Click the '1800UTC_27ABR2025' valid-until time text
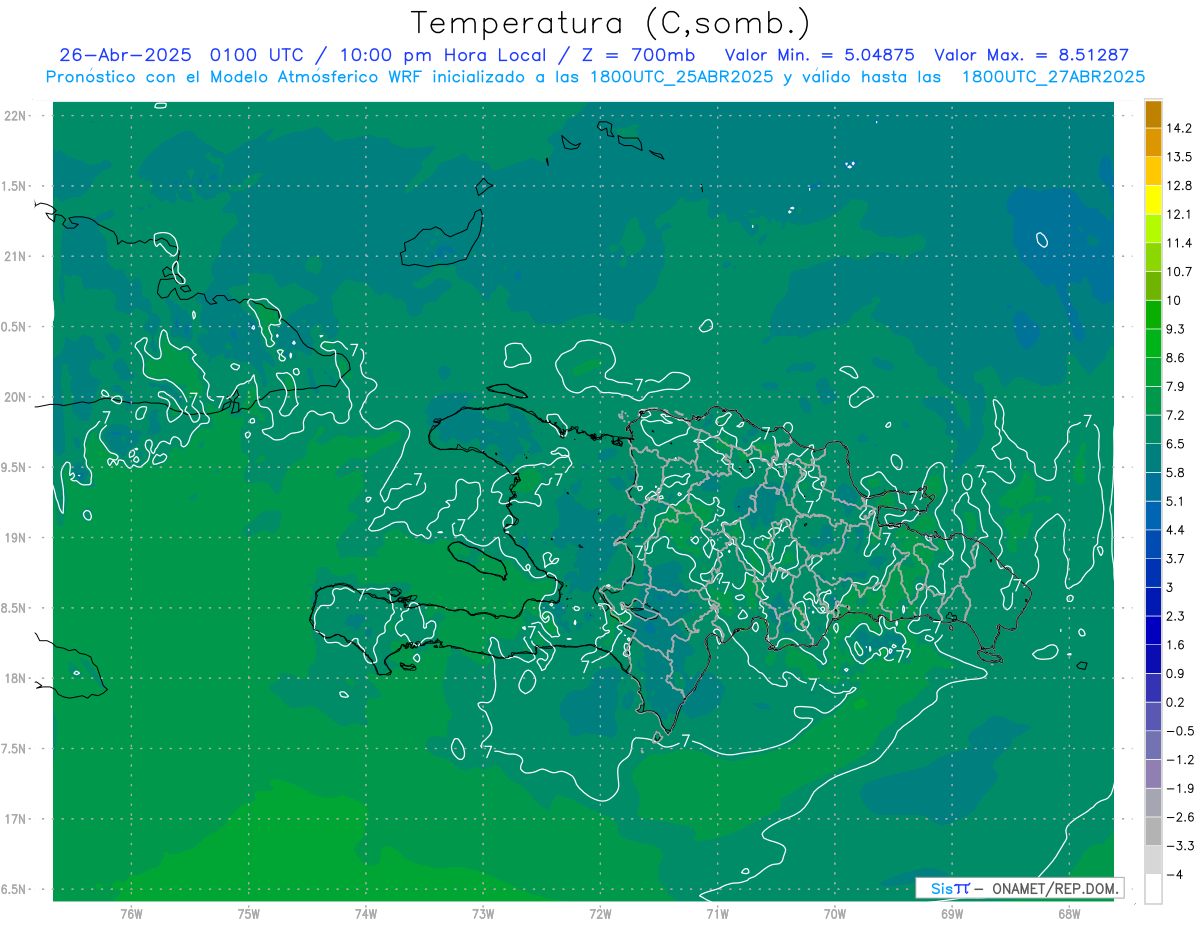The width and height of the screenshot is (1200, 927). coord(1052,77)
